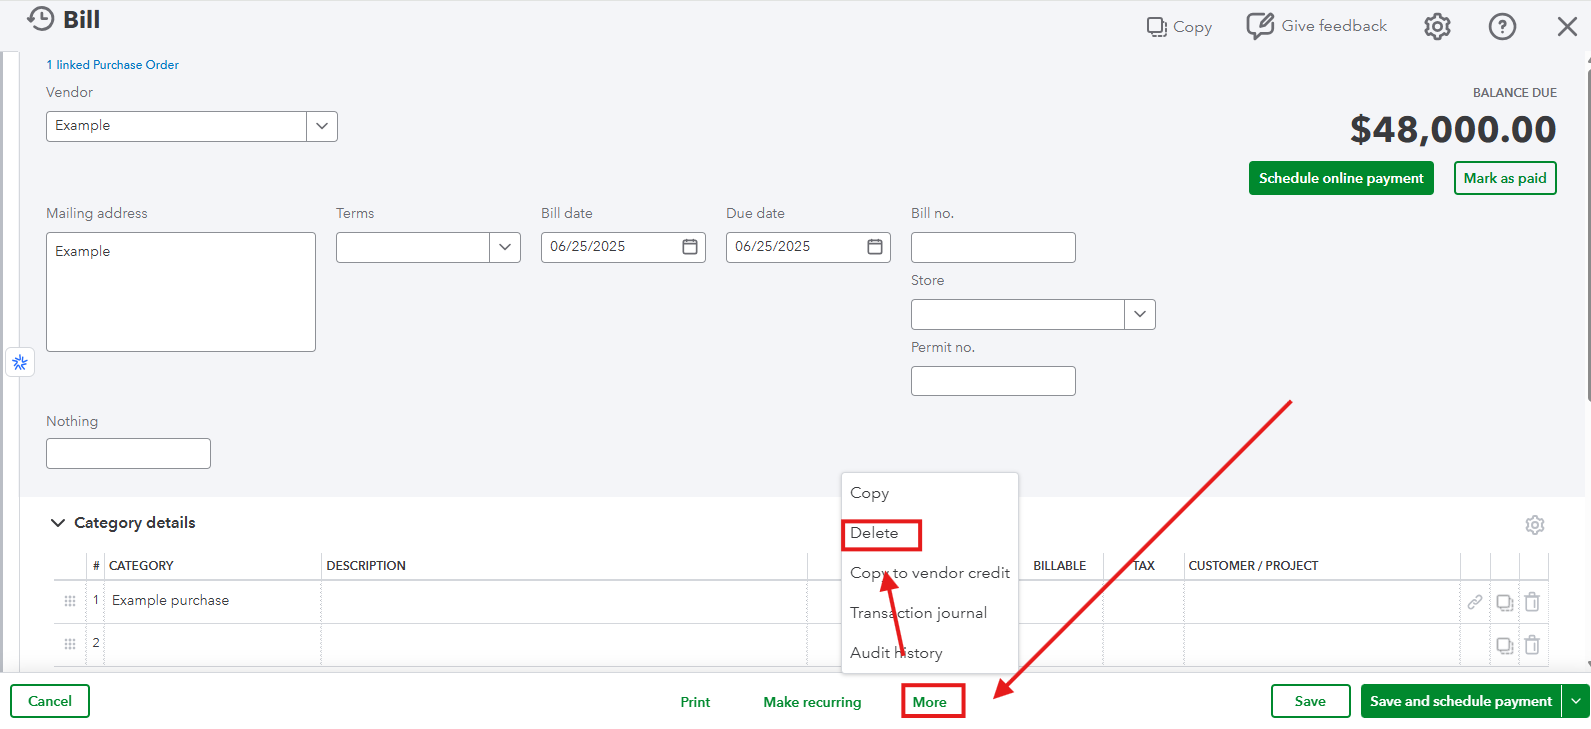Open the Bill date calendar picker
1591x729 pixels.
690,247
